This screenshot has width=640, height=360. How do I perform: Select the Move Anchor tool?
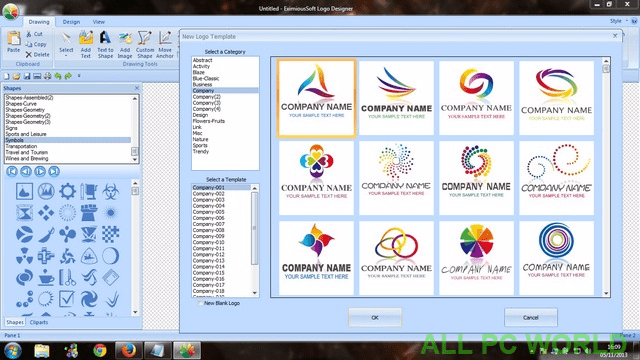click(x=164, y=44)
